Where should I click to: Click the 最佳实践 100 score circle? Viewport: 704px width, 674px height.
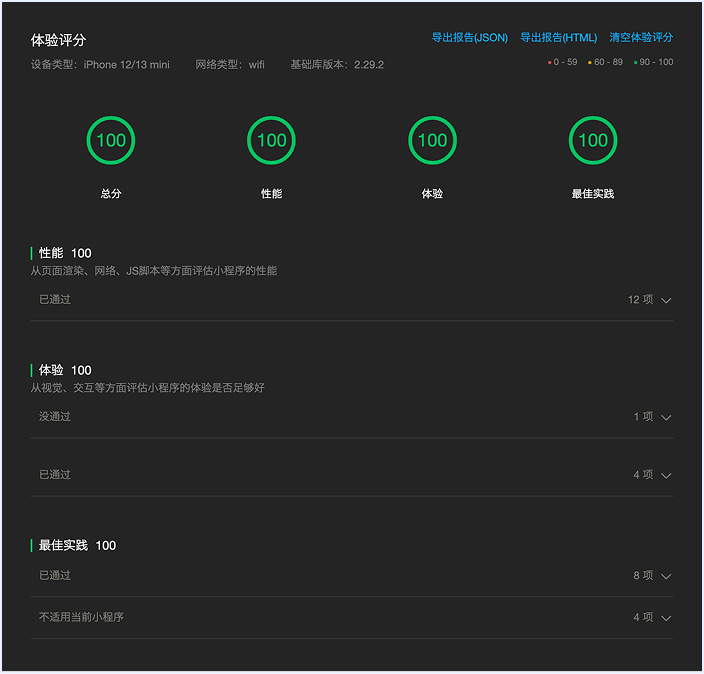593,141
